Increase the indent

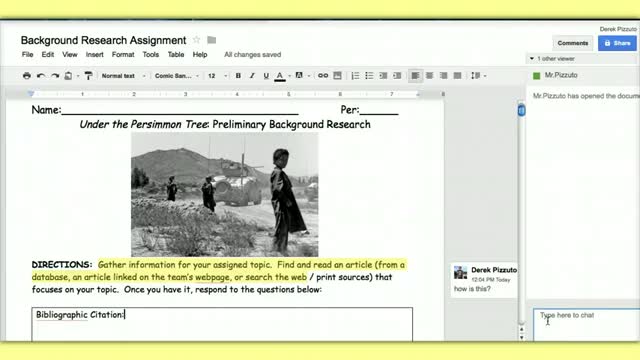point(397,76)
